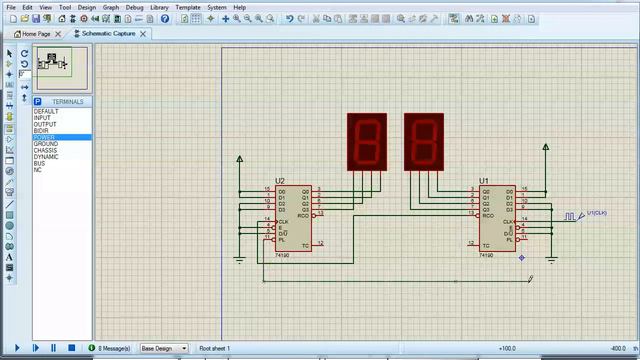Screen dimensions: 640x360
Task: Click the Zoom In magnifier icon
Action: (x=237, y=19)
